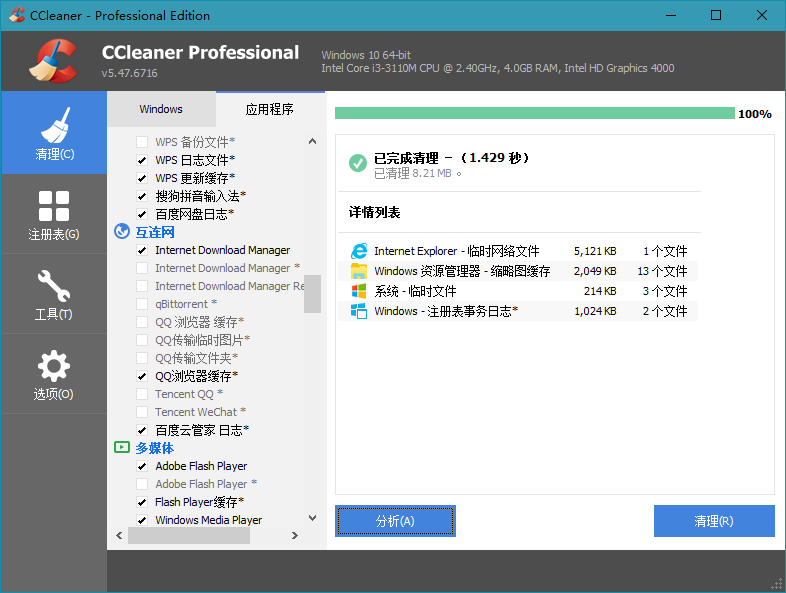Image resolution: width=786 pixels, height=593 pixels.
Task: Click the Windows 资源管理器 folder icon
Action: [x=359, y=272]
